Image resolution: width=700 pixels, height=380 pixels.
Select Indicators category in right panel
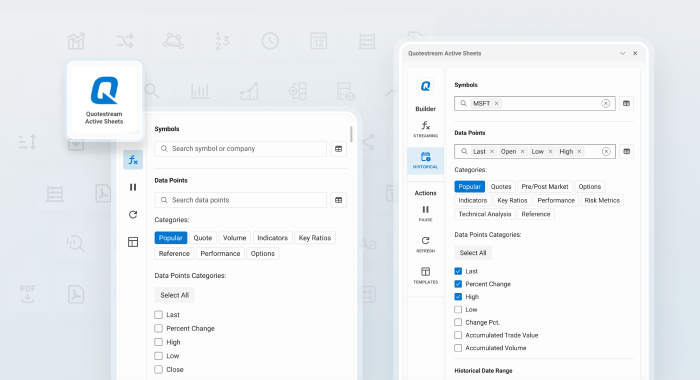tap(473, 200)
